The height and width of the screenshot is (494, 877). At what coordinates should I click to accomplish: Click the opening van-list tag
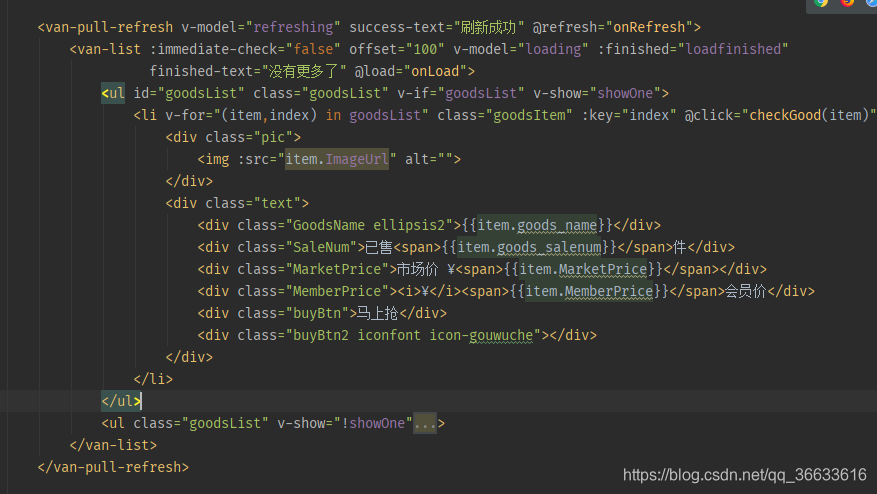[105, 49]
